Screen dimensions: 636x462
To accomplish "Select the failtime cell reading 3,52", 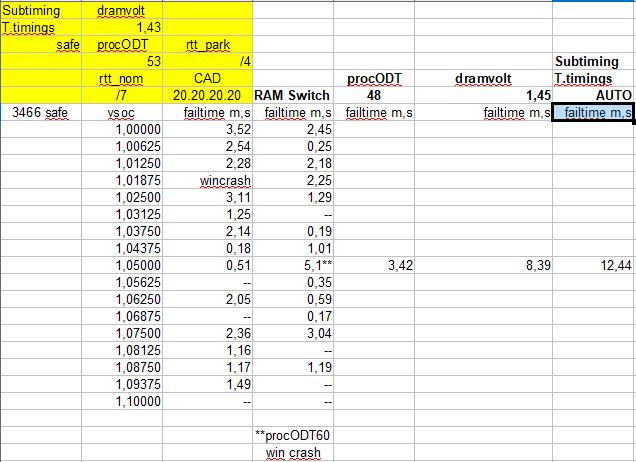I will (208, 129).
